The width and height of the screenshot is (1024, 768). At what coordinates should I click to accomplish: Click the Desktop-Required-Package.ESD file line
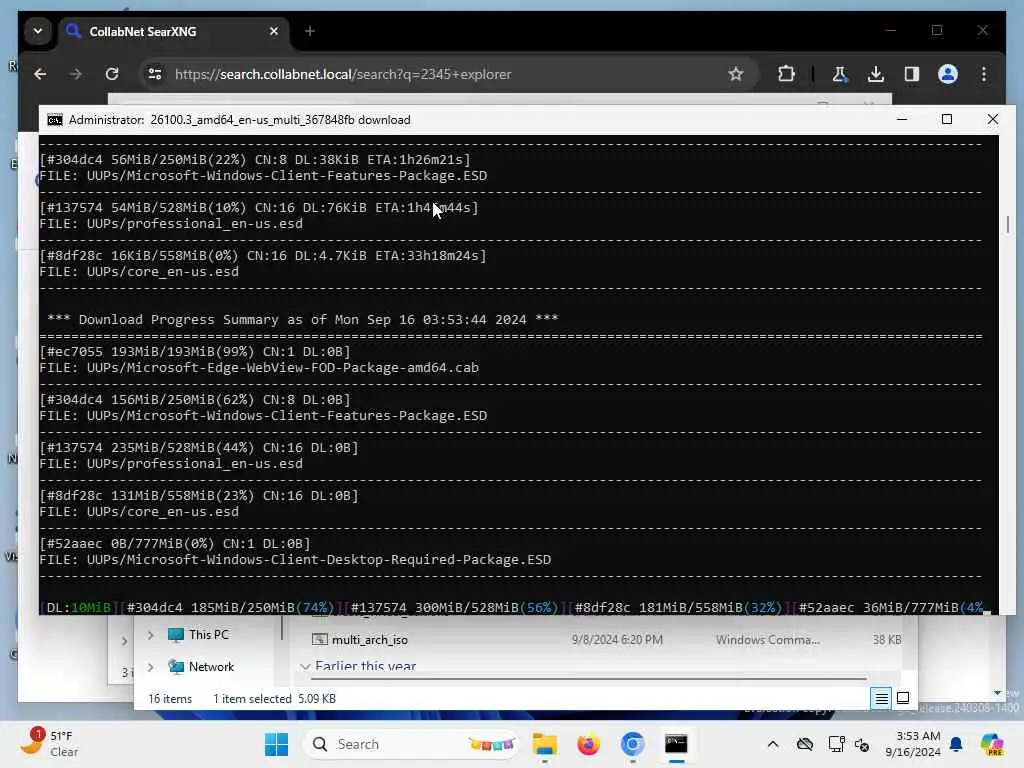tap(295, 560)
